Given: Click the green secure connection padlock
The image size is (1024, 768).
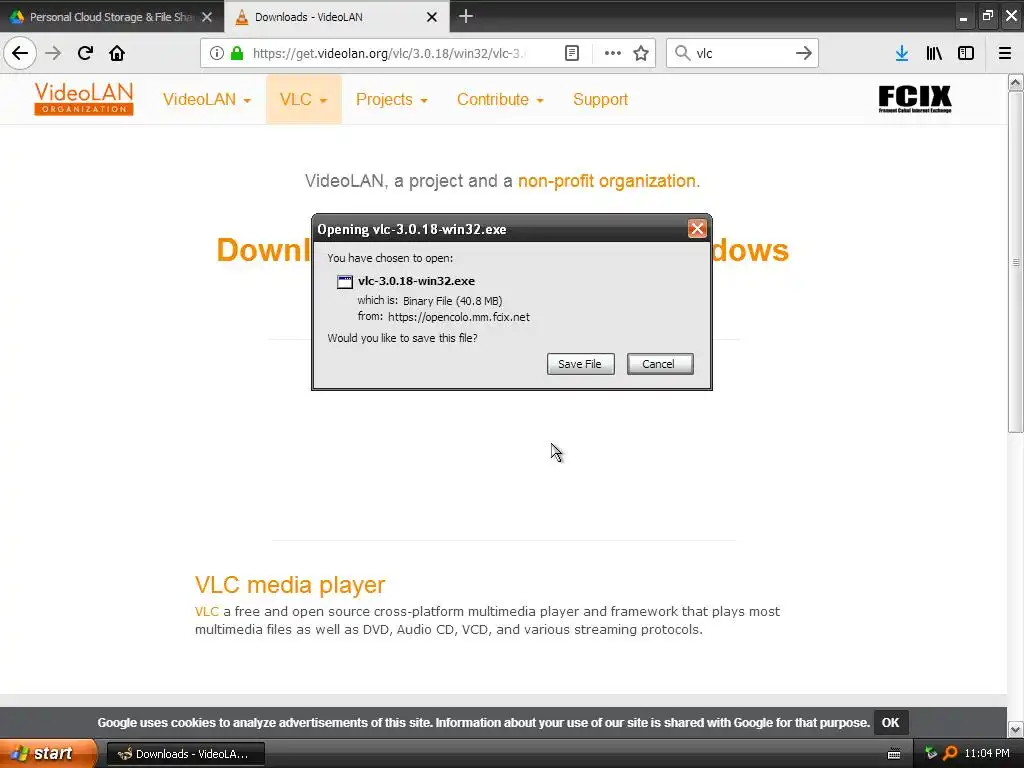Looking at the screenshot, I should 237,53.
